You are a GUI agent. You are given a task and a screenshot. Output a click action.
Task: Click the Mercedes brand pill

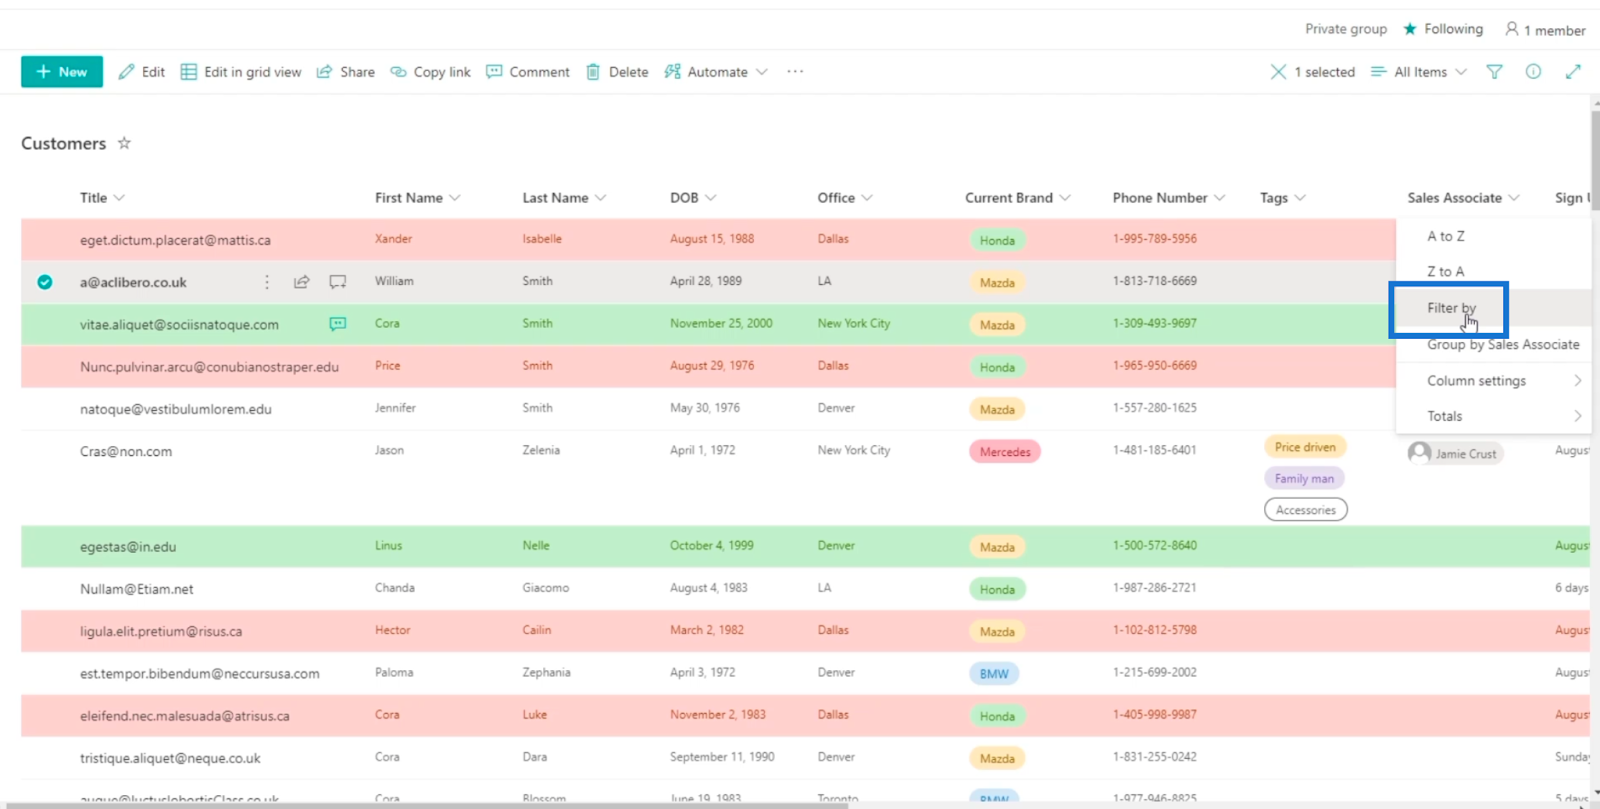click(1005, 452)
